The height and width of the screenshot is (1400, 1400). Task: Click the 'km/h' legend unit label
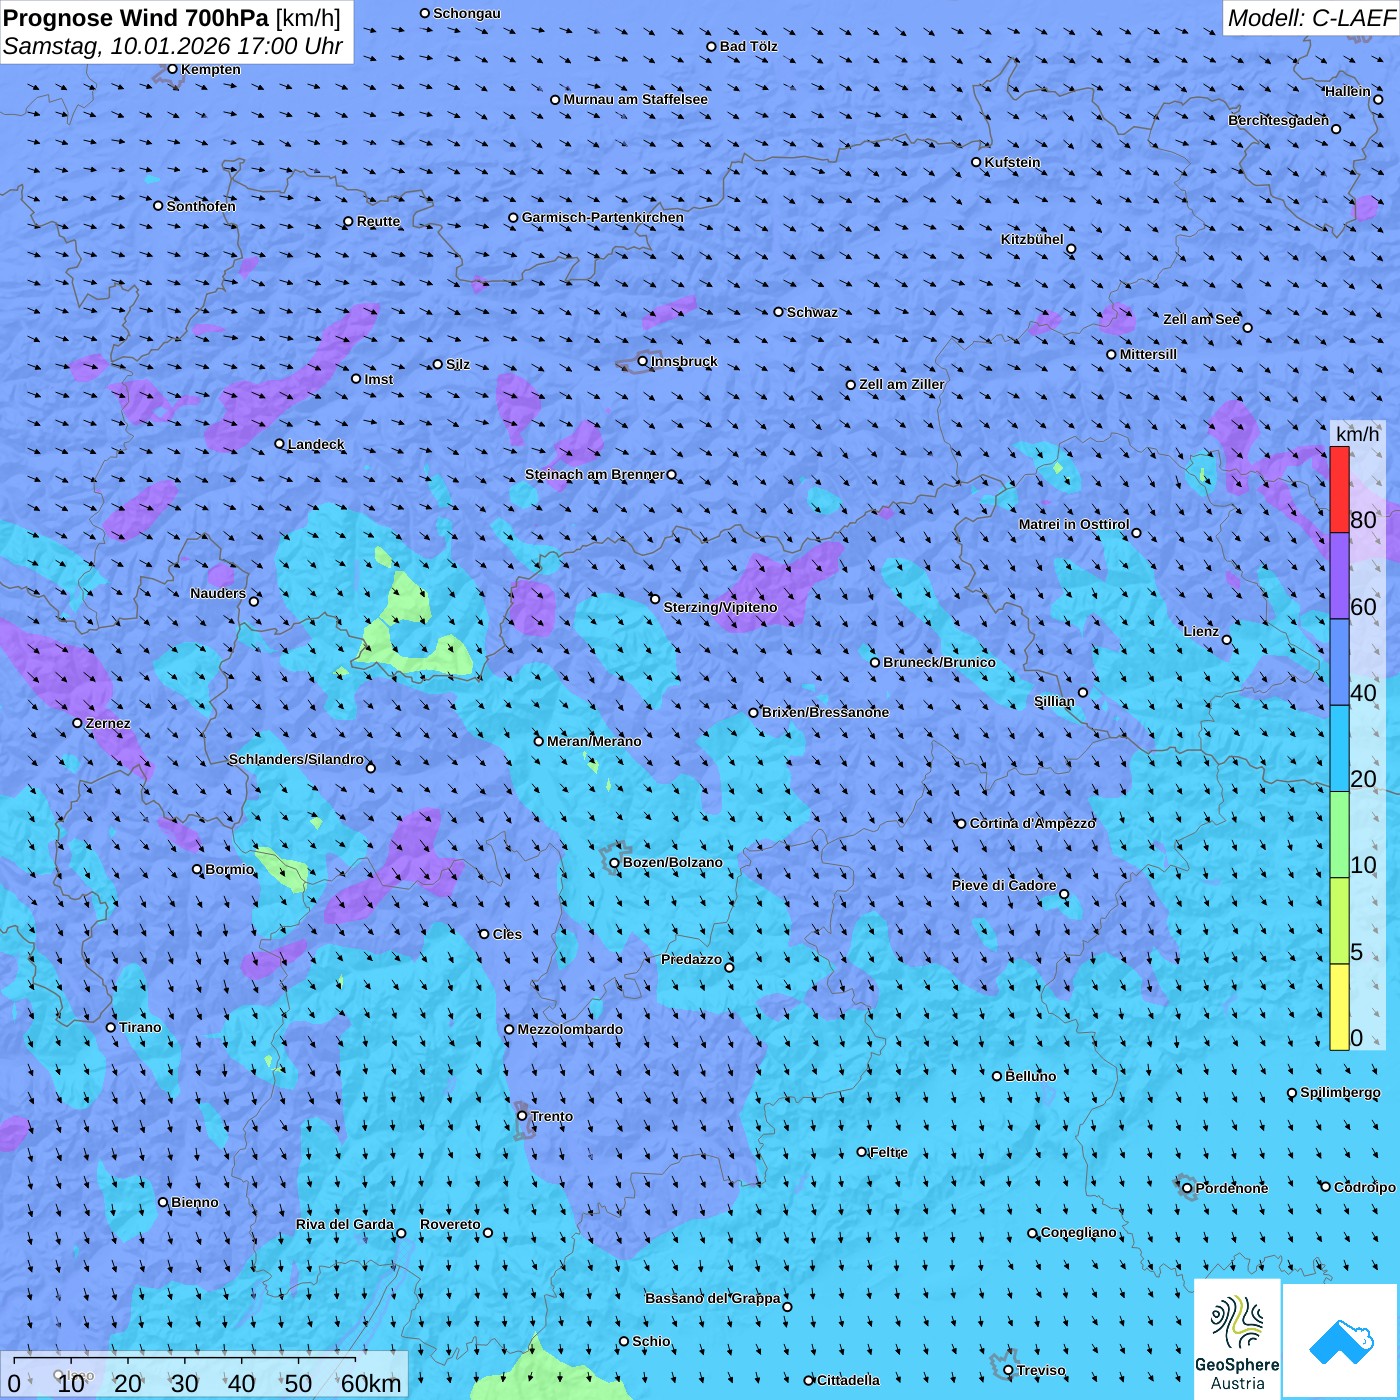coord(1357,434)
